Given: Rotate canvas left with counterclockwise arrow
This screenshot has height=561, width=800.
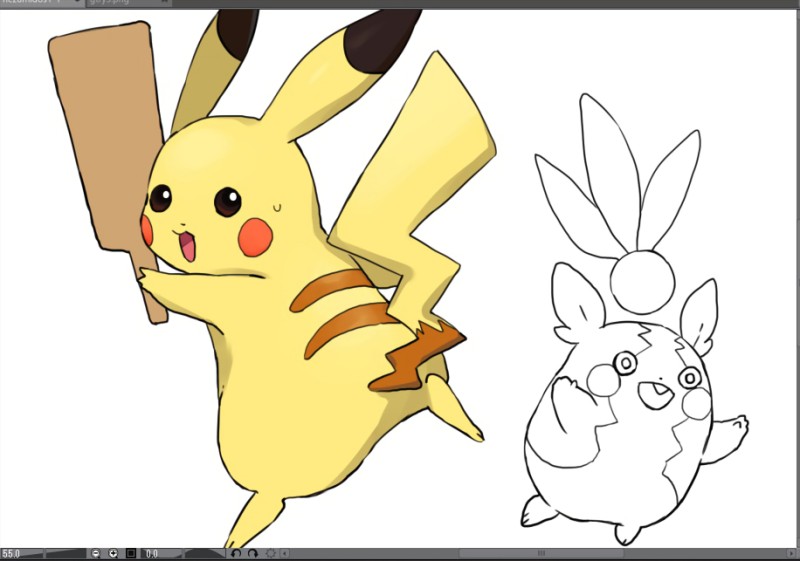Looking at the screenshot, I should point(236,553).
